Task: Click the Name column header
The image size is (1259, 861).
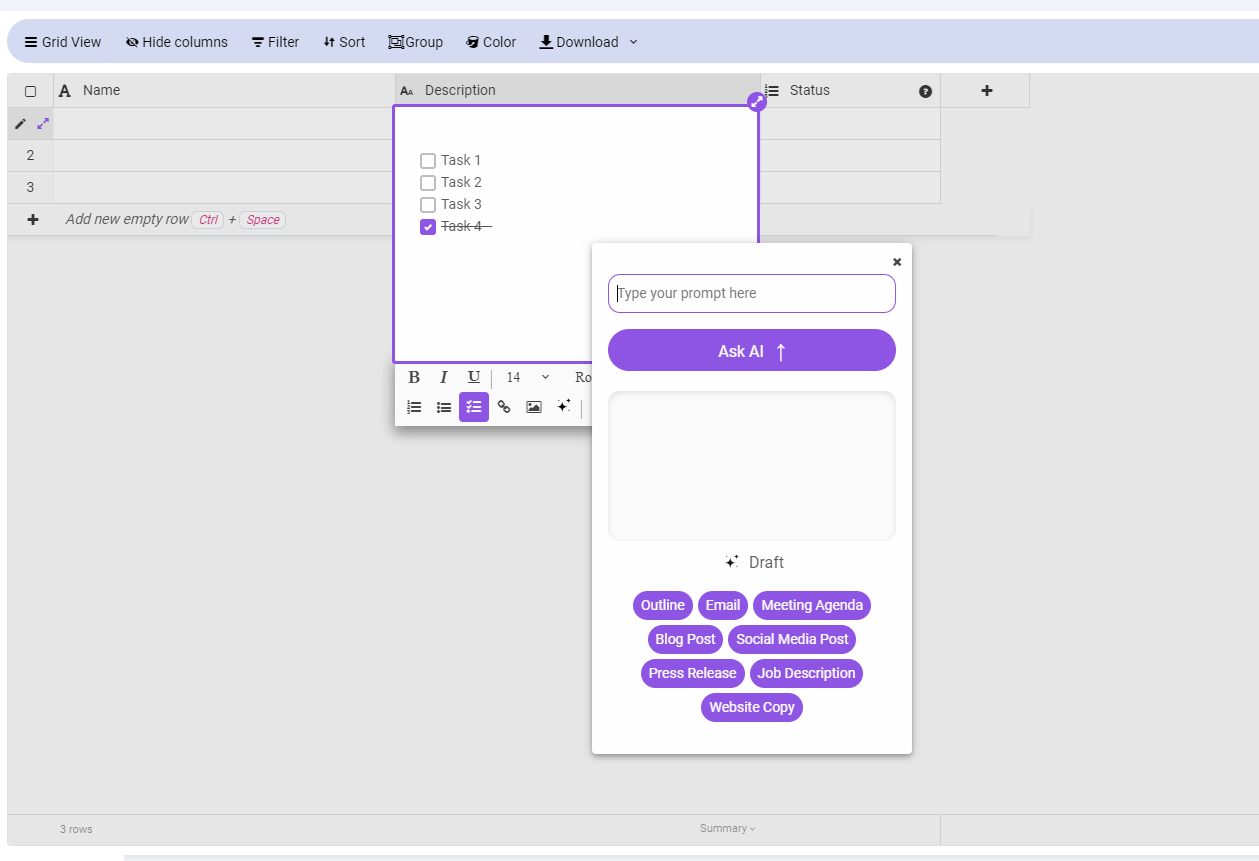Action: pyautogui.click(x=225, y=90)
